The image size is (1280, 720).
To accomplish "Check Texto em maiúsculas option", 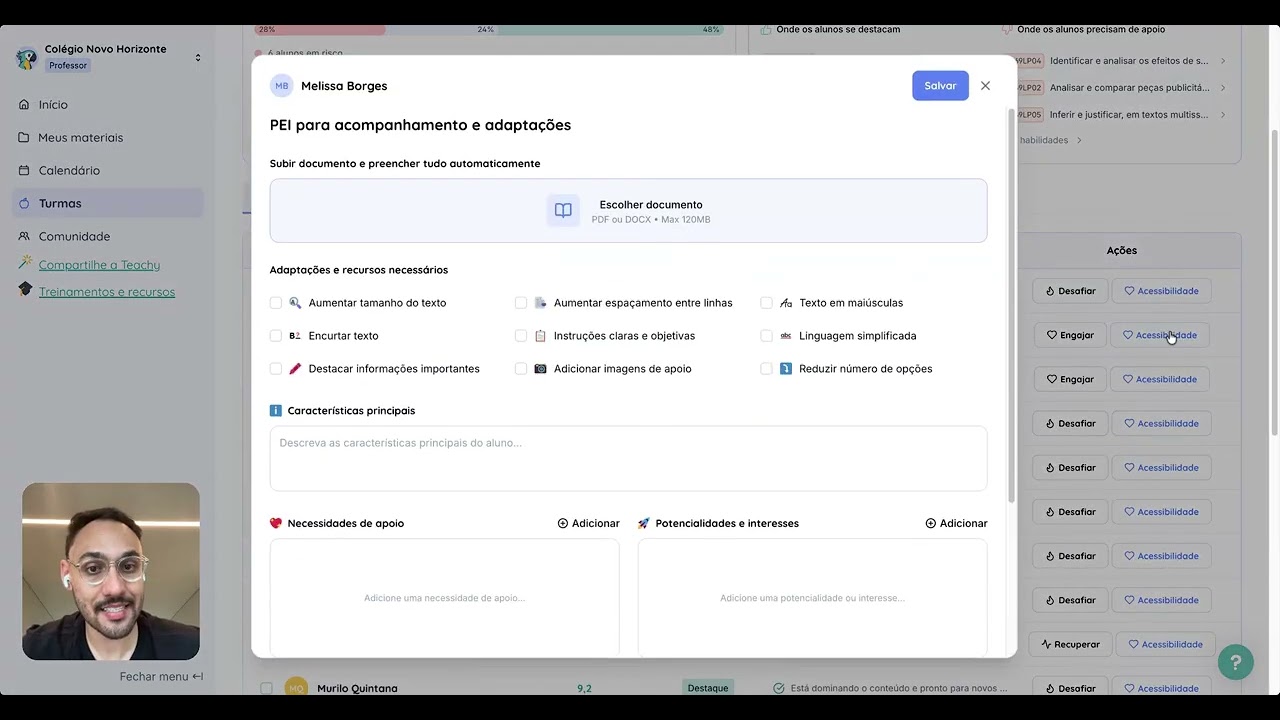I will (766, 303).
